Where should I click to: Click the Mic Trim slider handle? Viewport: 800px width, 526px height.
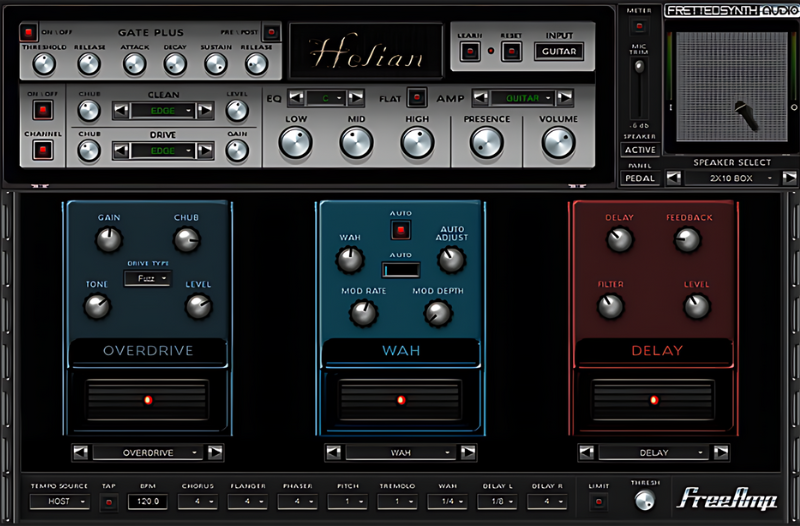pyautogui.click(x=639, y=67)
